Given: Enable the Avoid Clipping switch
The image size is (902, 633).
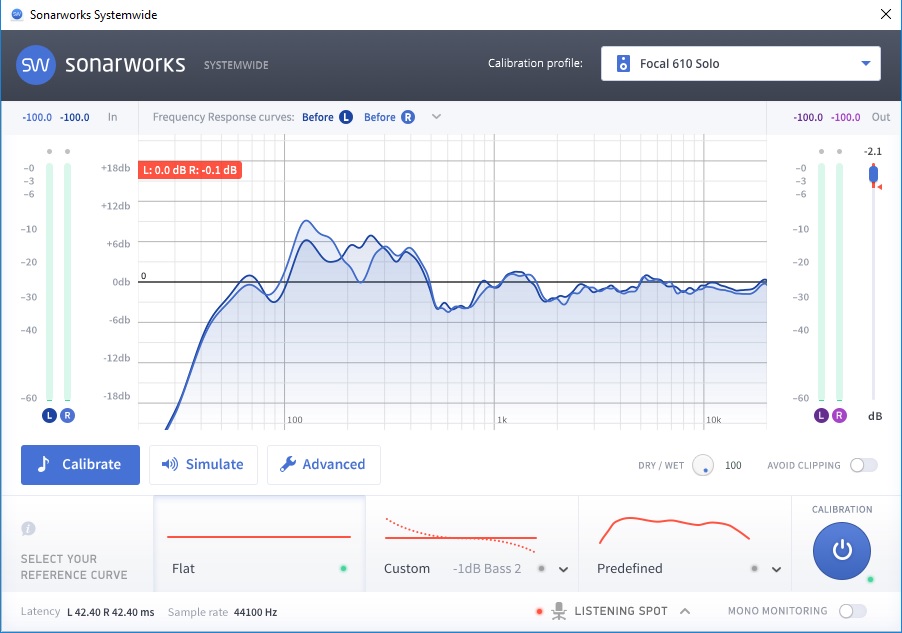Looking at the screenshot, I should (x=863, y=465).
